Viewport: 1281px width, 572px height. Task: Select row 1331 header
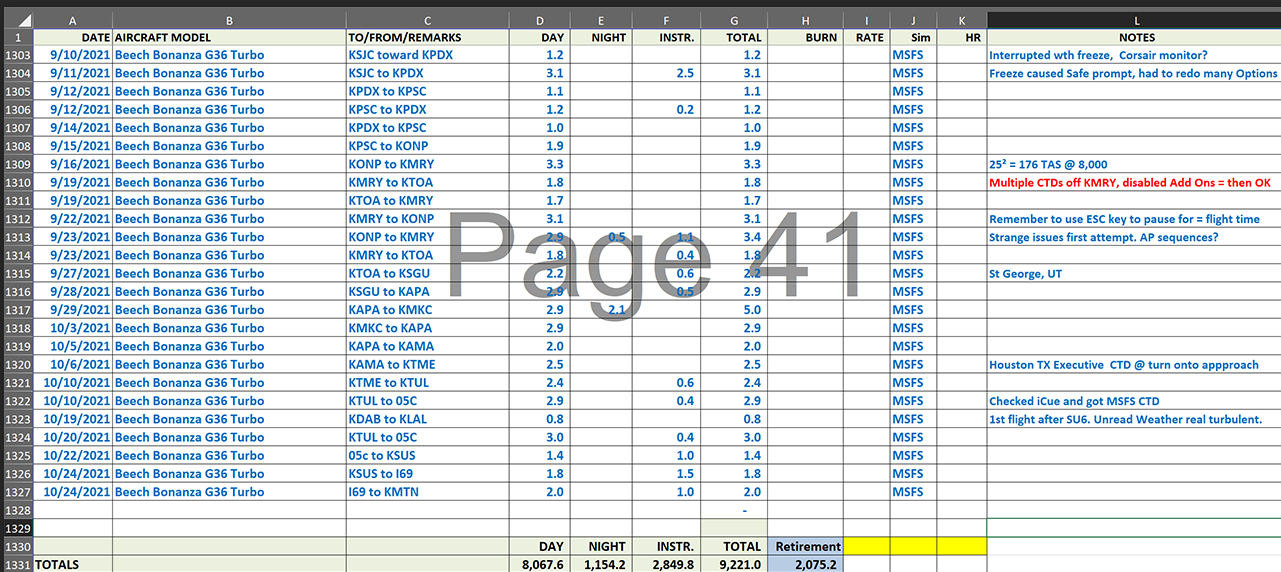point(17,564)
